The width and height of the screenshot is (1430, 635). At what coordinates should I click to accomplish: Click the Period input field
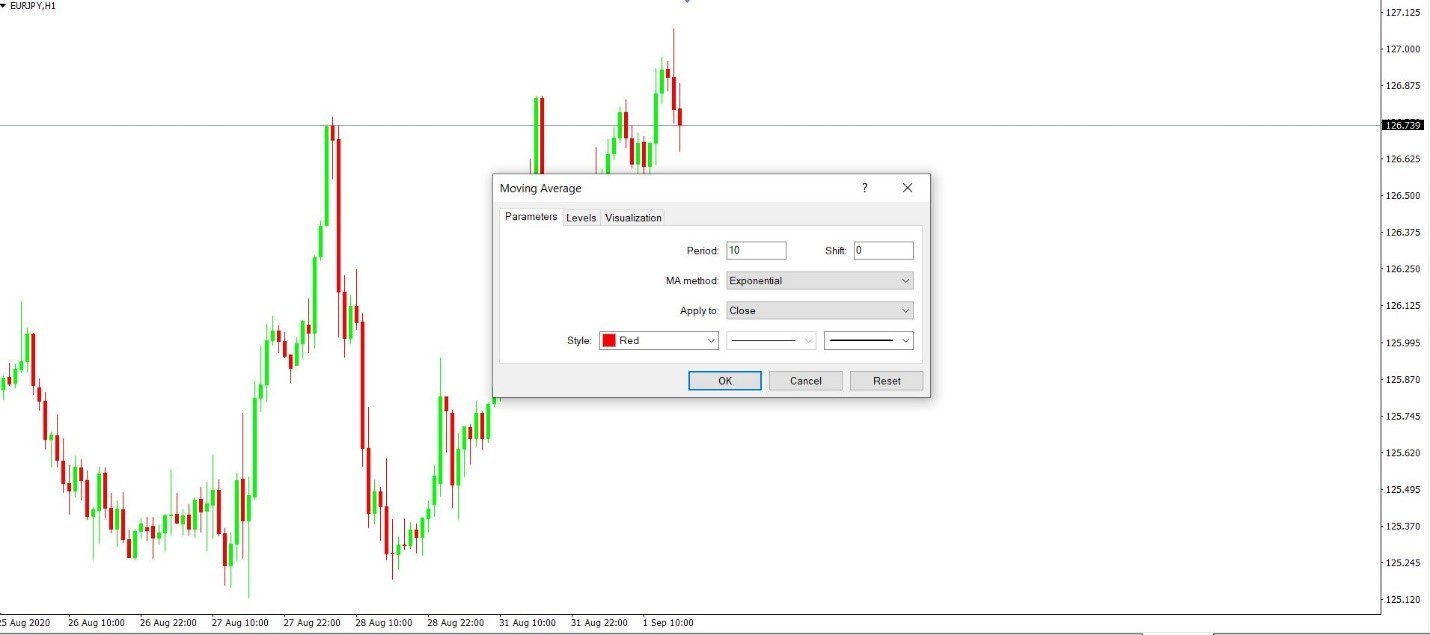pos(756,251)
